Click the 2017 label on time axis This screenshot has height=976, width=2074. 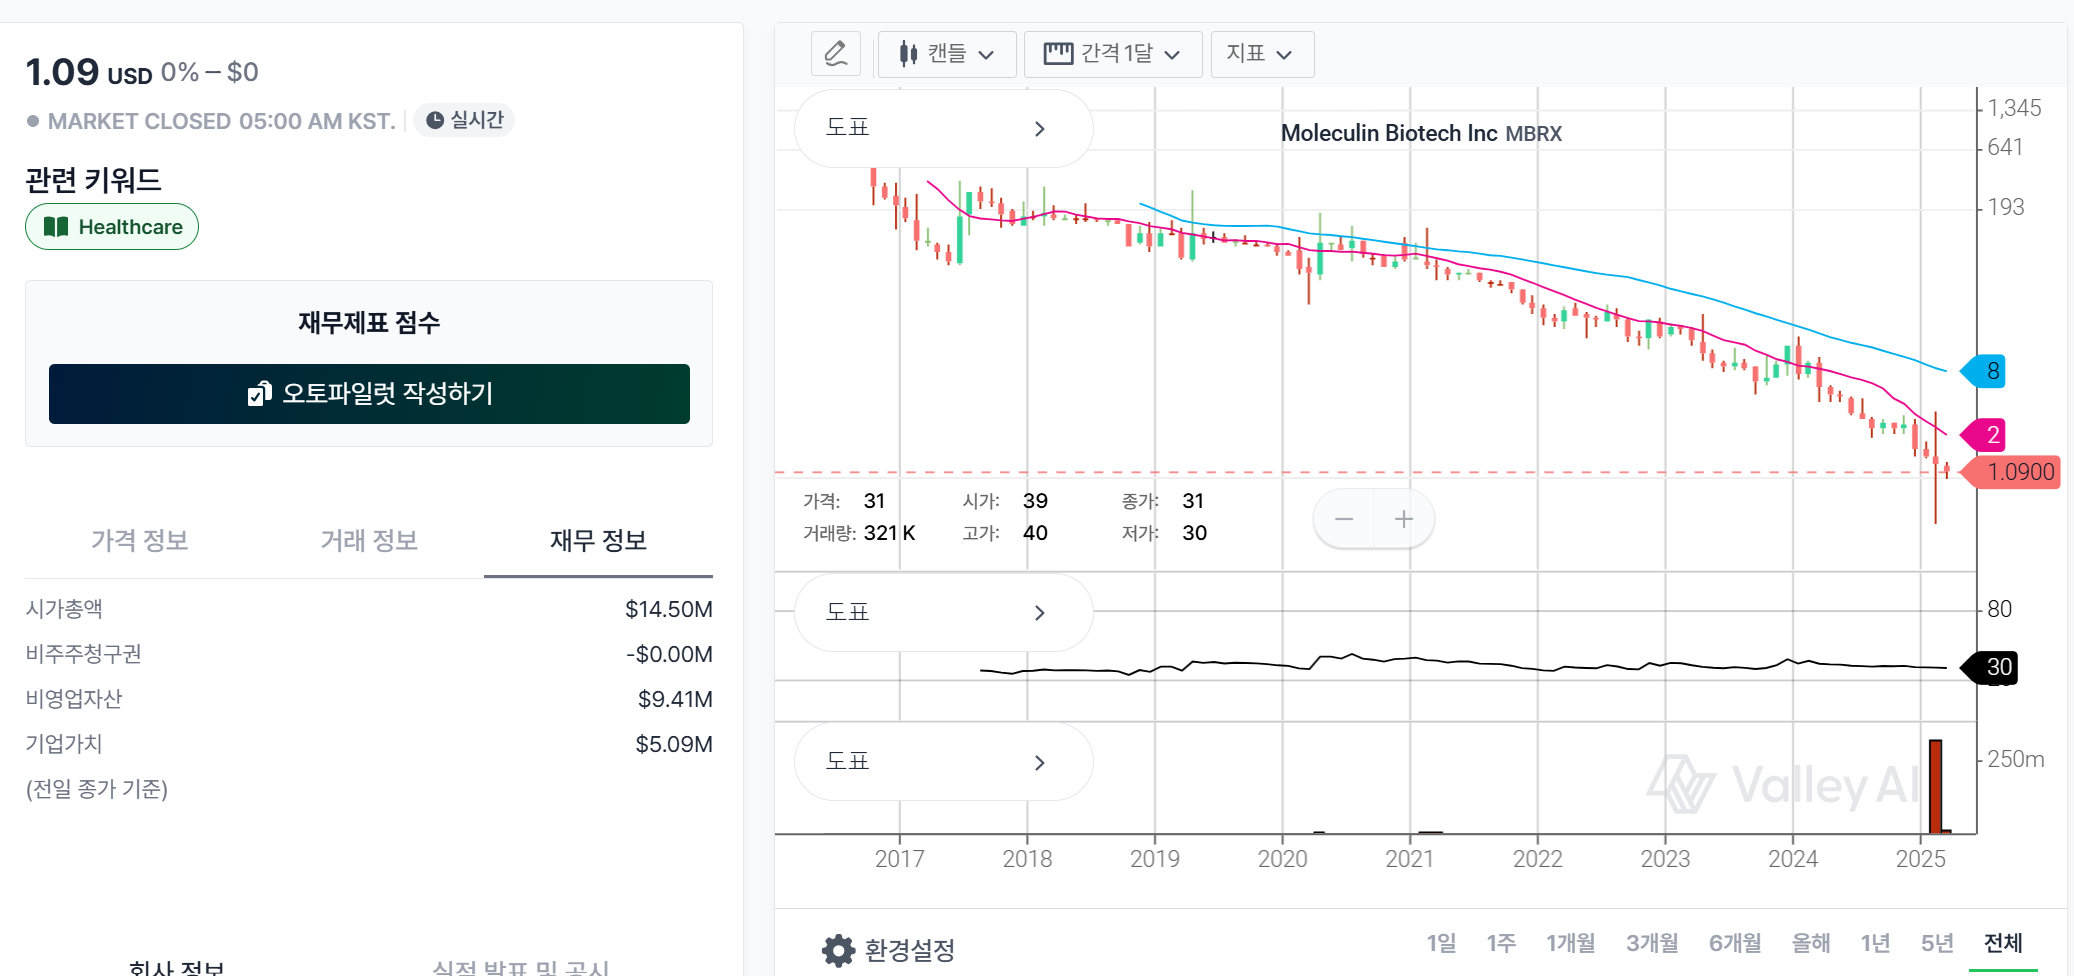(x=900, y=859)
